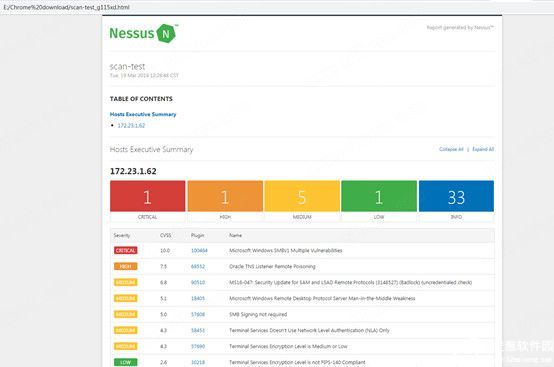
Task: Open the plugin link for Encryption Level is Medium or Low
Action: click(198, 346)
